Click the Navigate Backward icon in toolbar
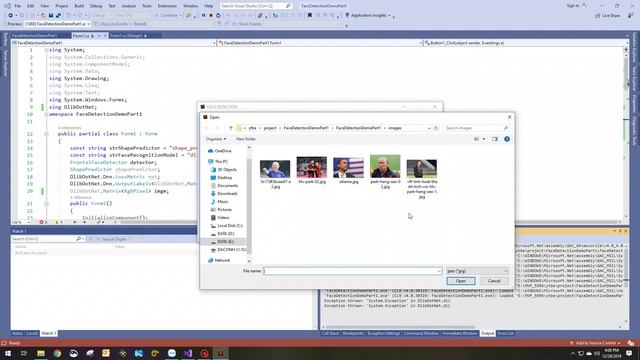The image size is (640, 360). pos(10,16)
